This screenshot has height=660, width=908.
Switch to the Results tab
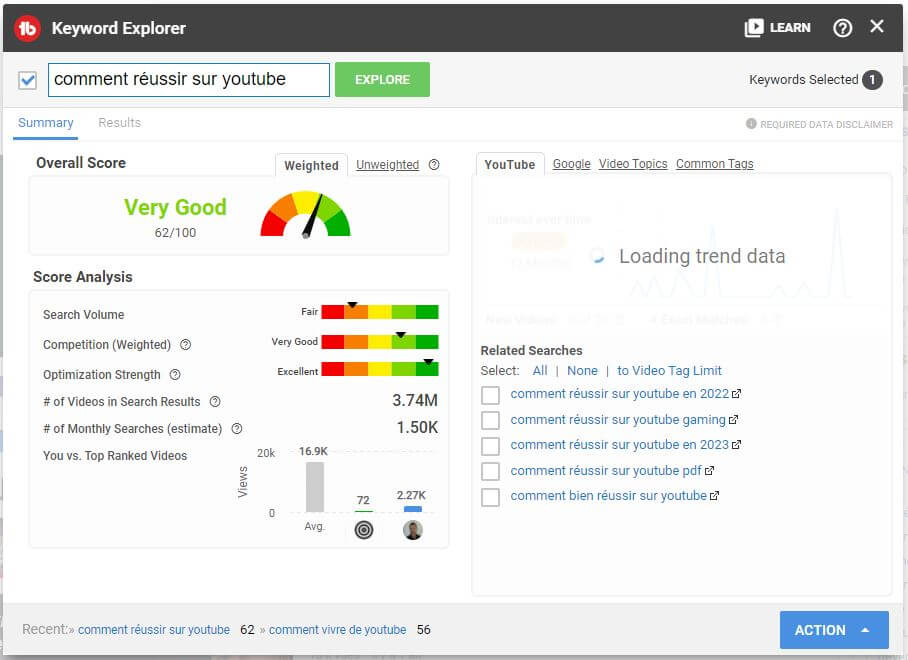(119, 123)
